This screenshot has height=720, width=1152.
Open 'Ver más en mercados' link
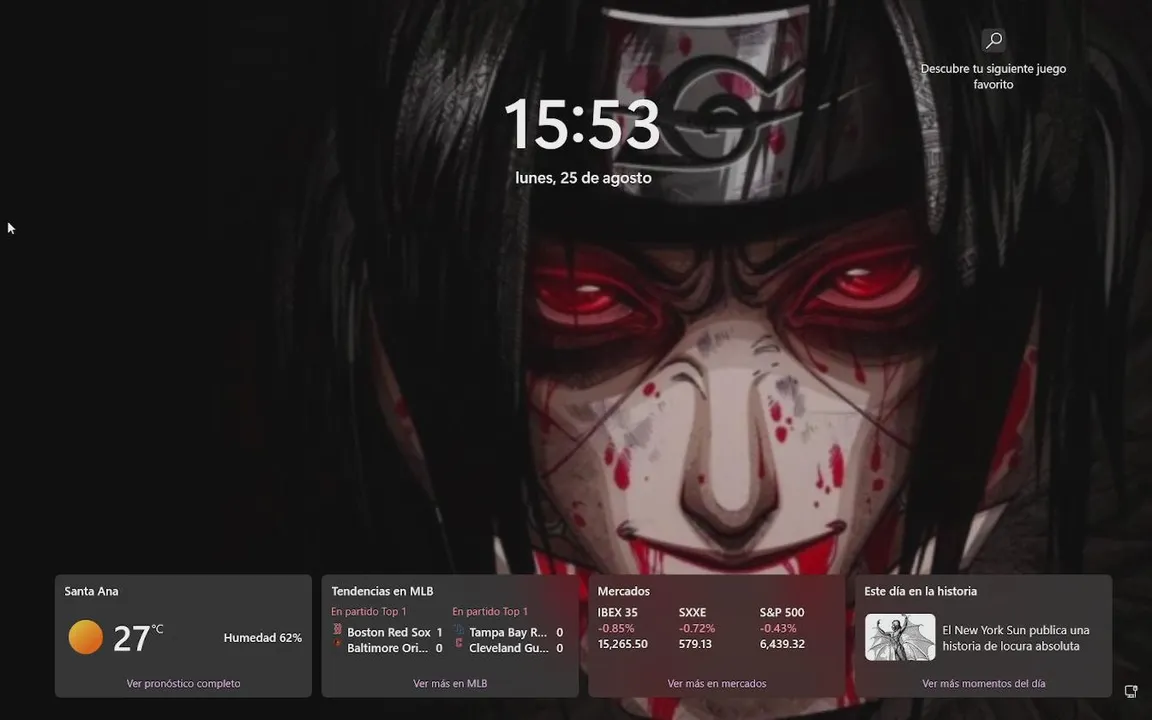[x=716, y=683]
